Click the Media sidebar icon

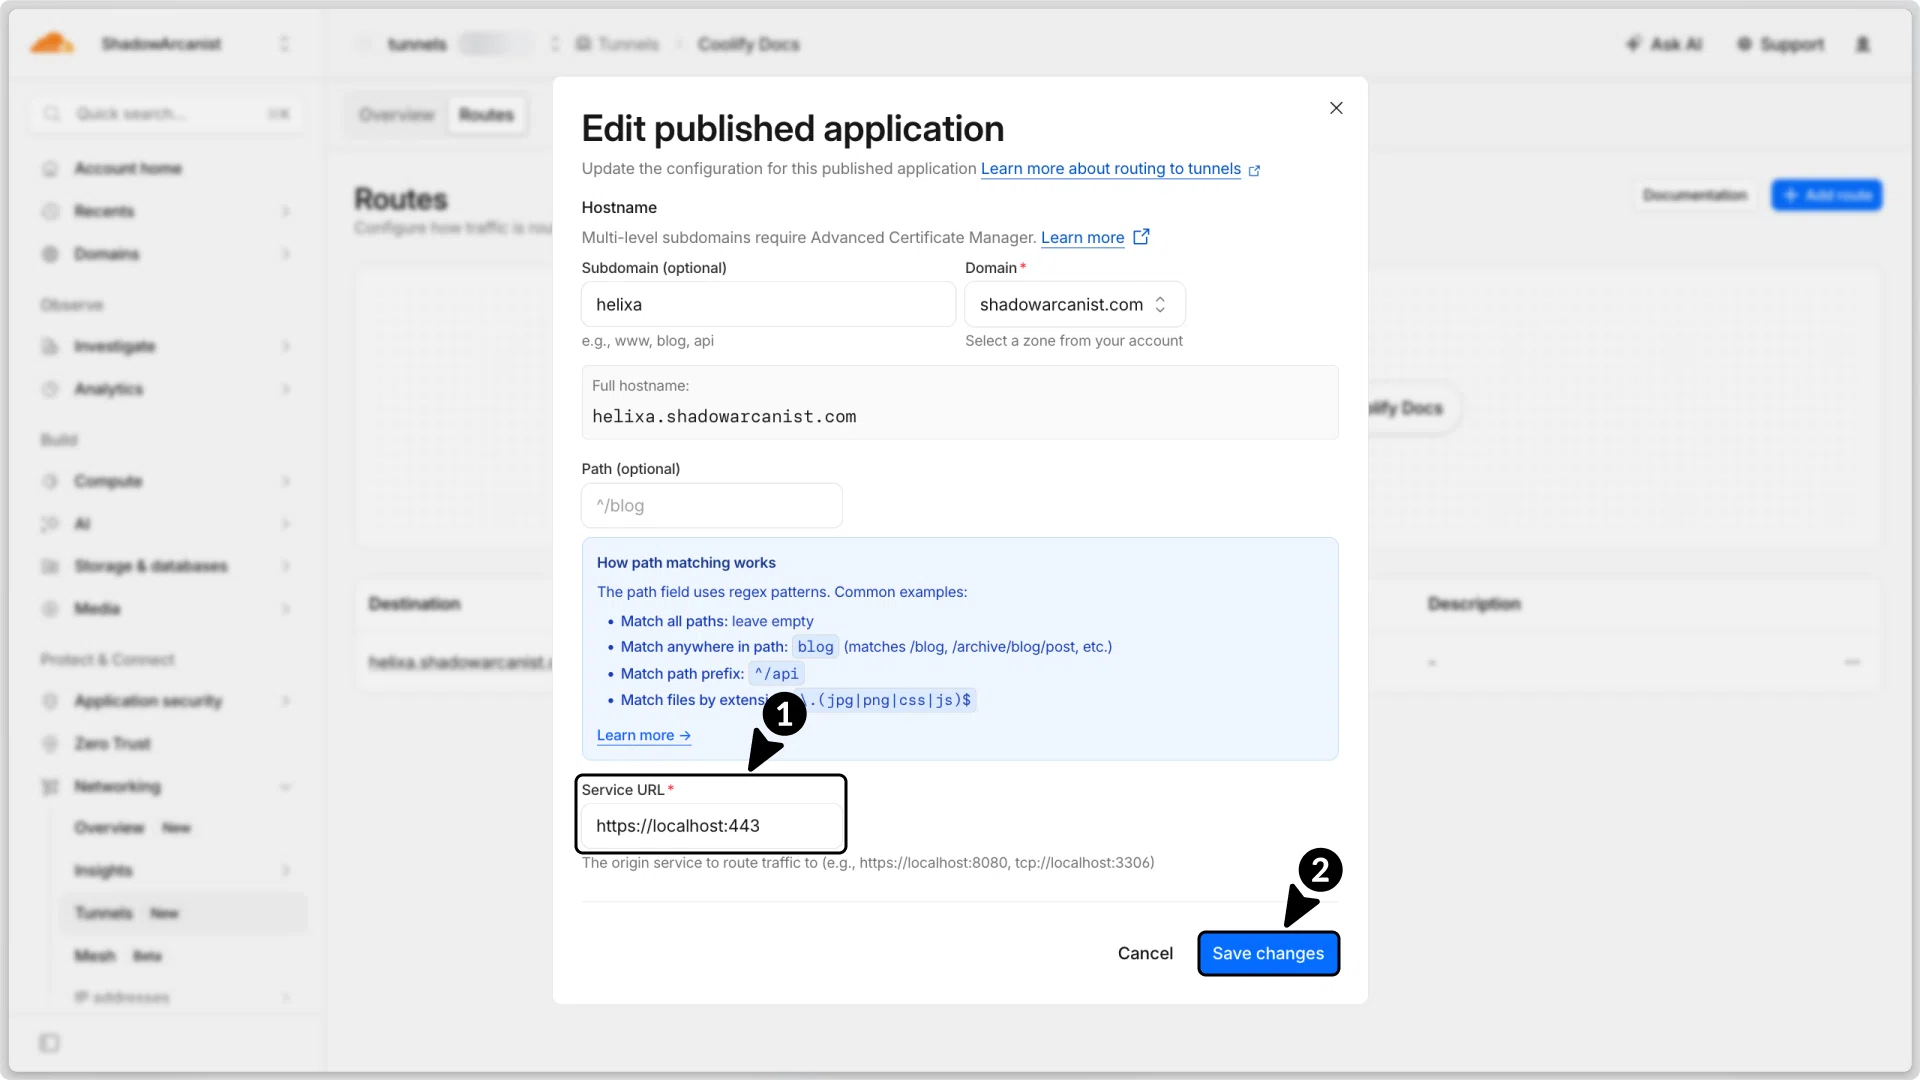pyautogui.click(x=50, y=609)
